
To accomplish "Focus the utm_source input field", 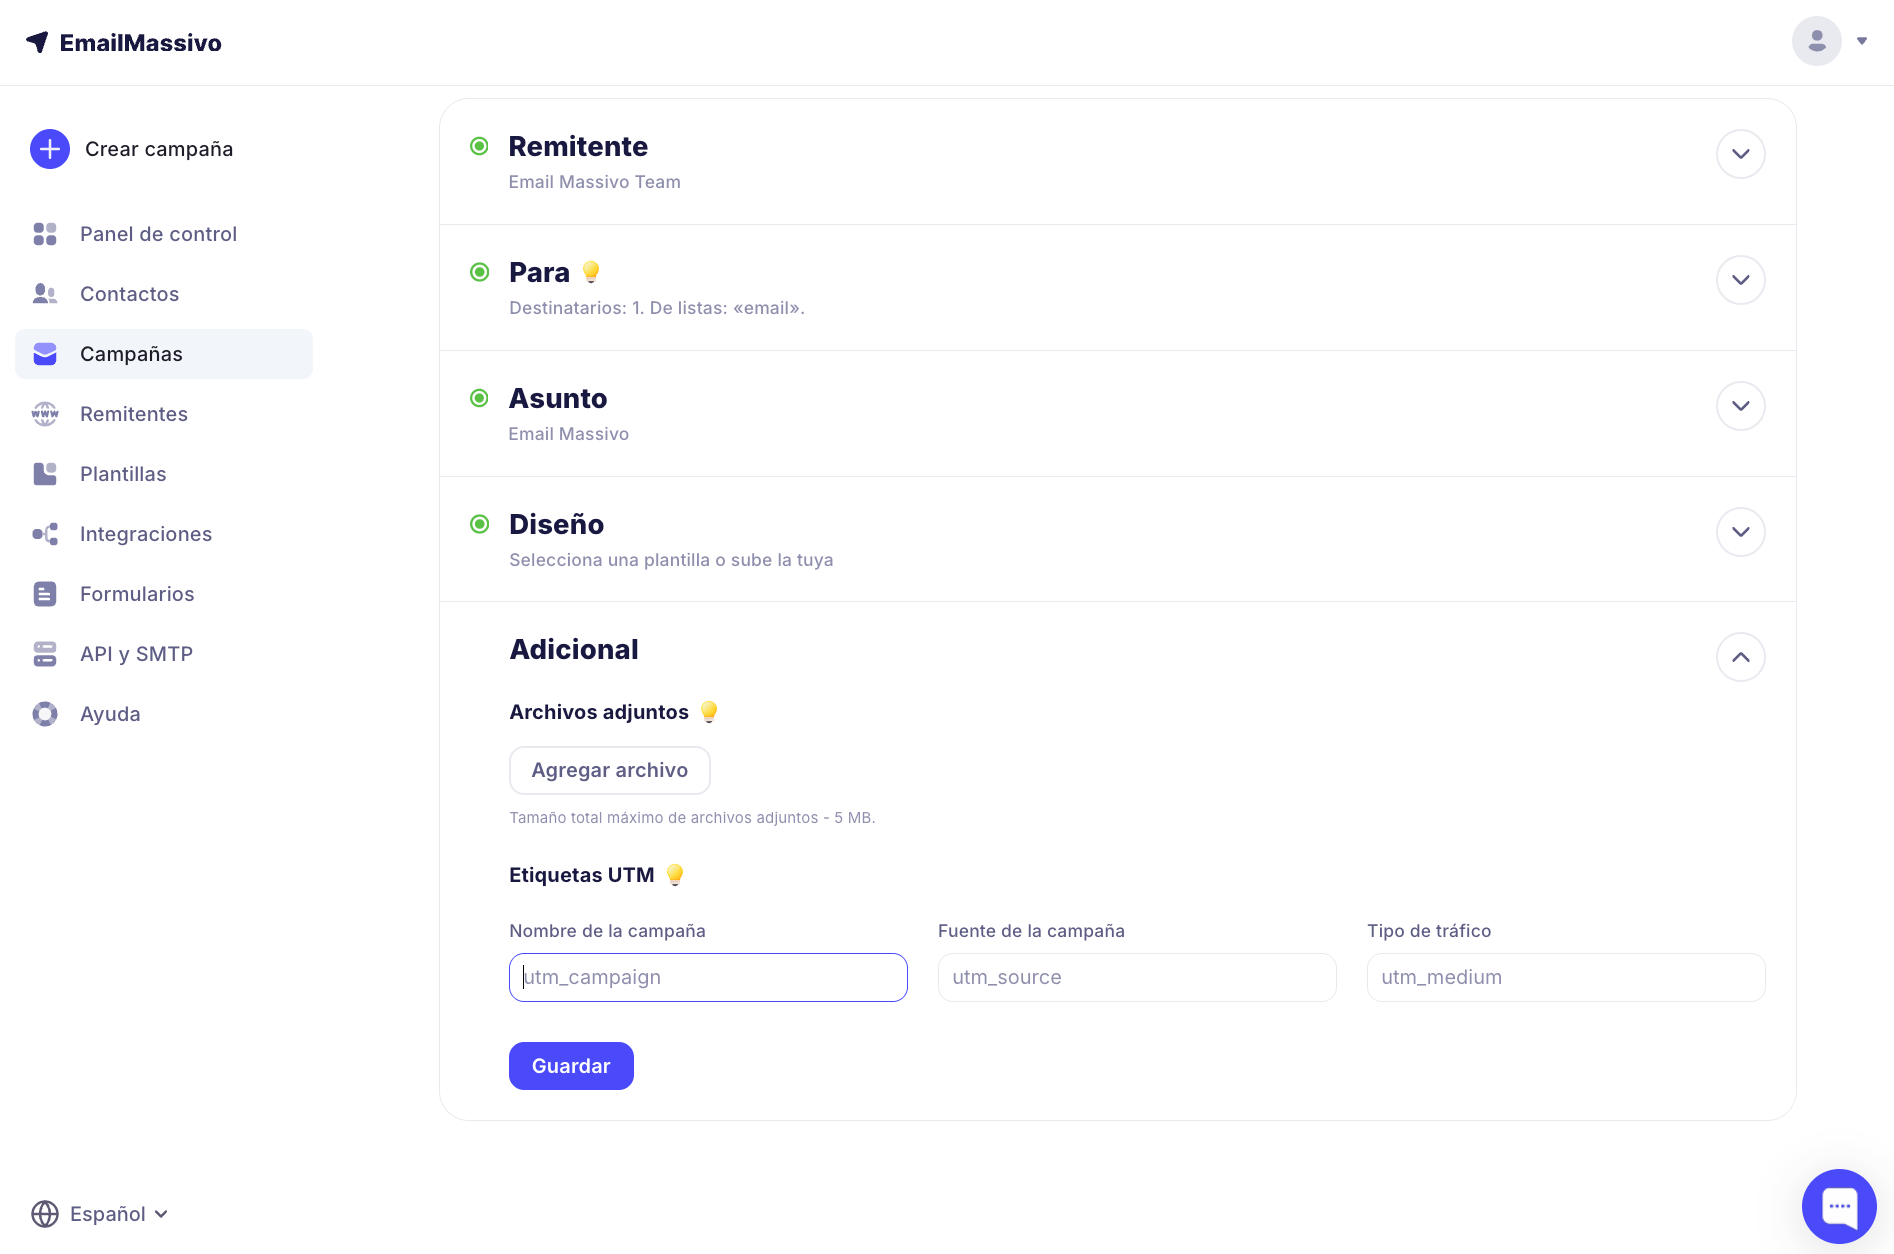I will 1136,977.
